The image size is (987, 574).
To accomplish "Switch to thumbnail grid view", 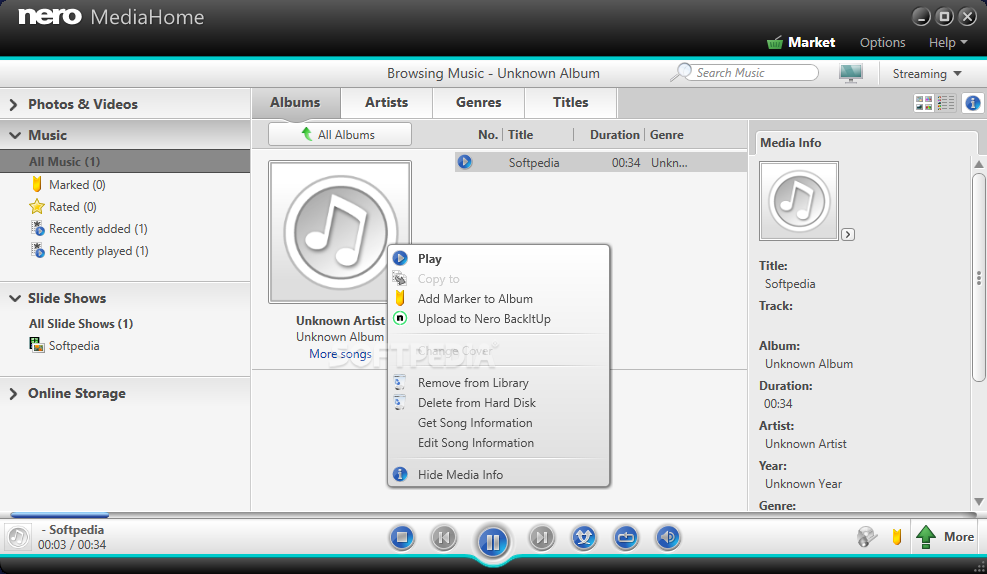I will click(923, 103).
